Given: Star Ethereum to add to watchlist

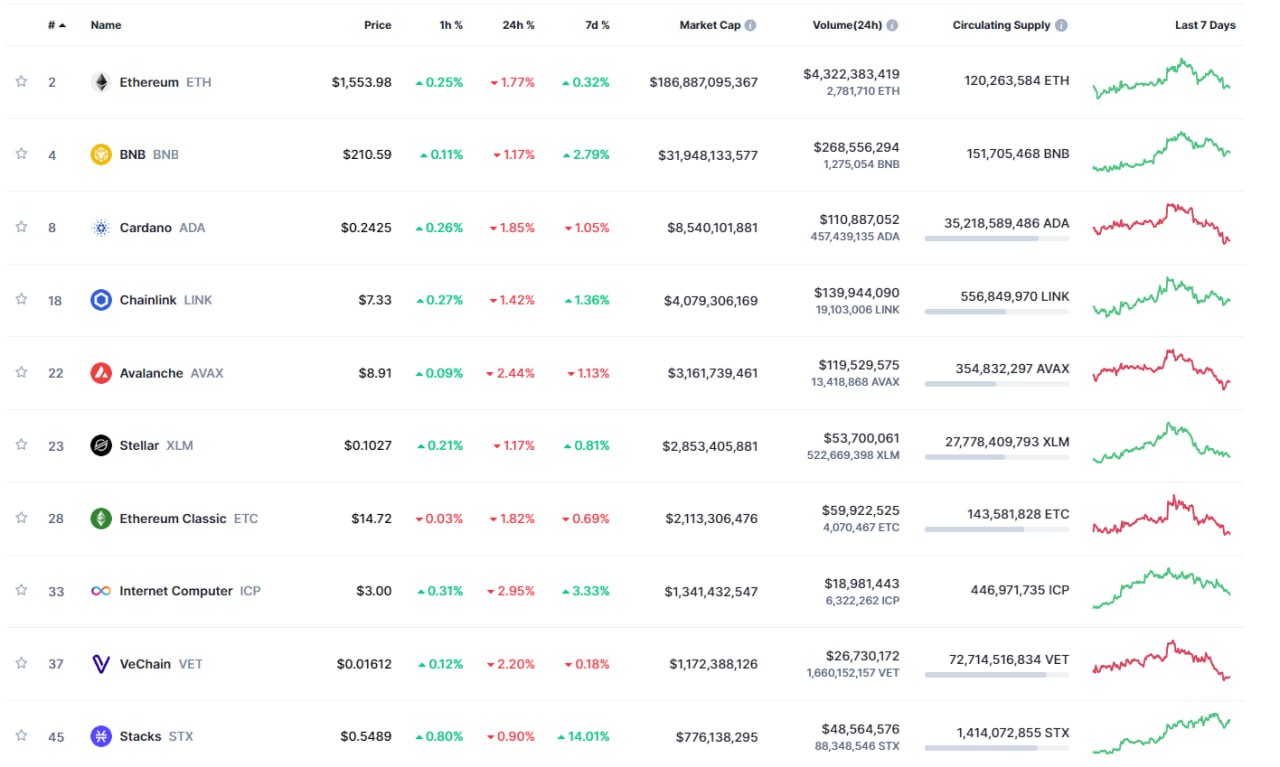Looking at the screenshot, I should coord(21,82).
